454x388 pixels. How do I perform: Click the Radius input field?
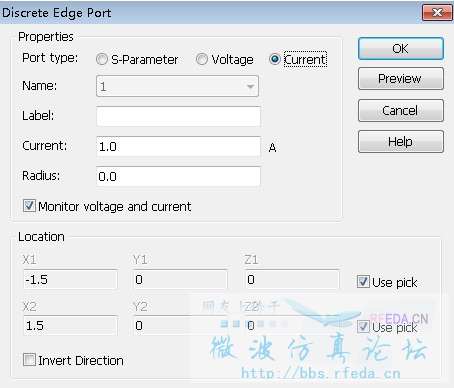[178, 176]
